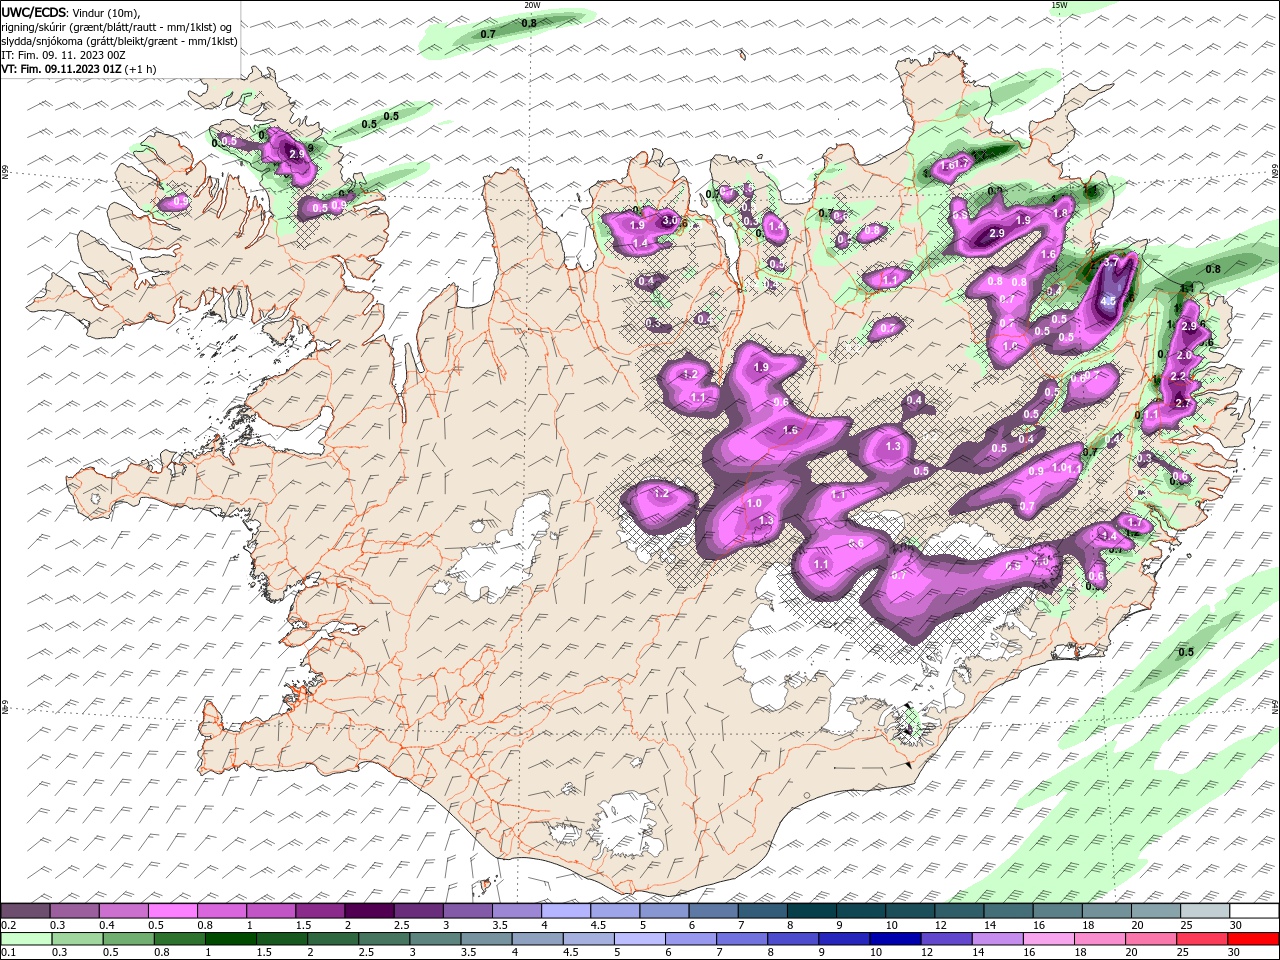This screenshot has height=960, width=1280.
Task: Select the bright red 30 swatch, bottom row
Action: coord(1251,939)
